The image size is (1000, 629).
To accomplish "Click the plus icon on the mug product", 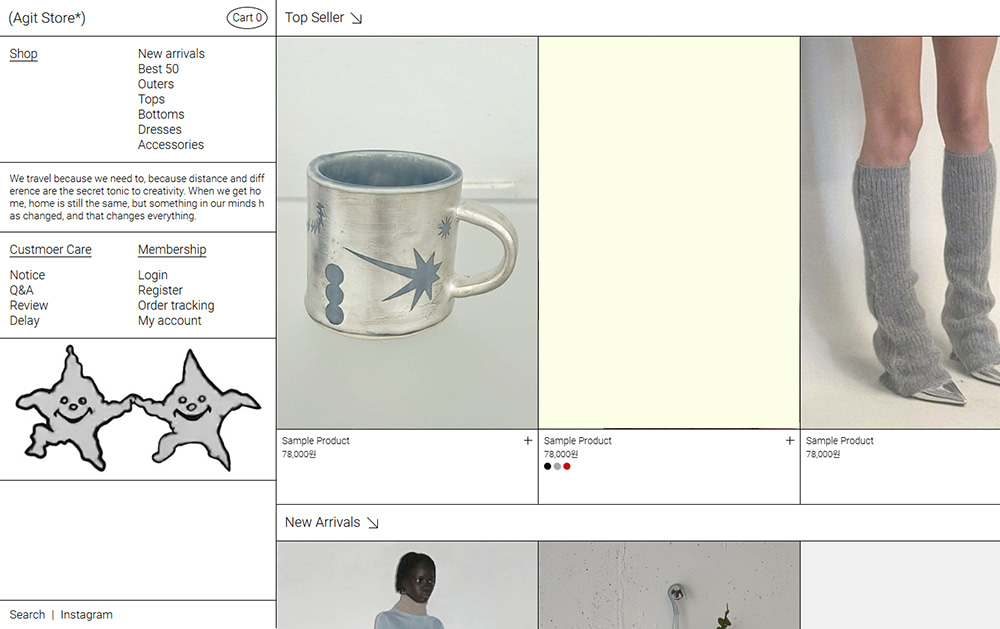I will (x=527, y=440).
